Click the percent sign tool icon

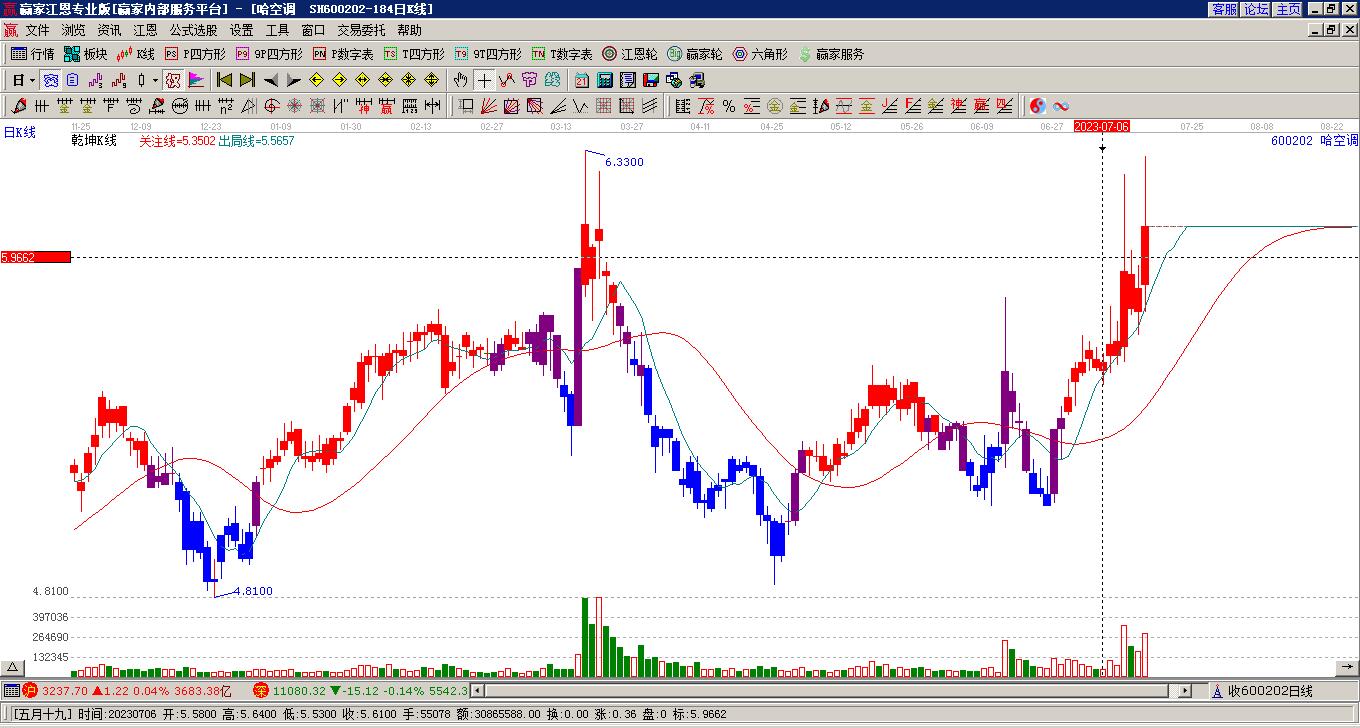pos(729,106)
